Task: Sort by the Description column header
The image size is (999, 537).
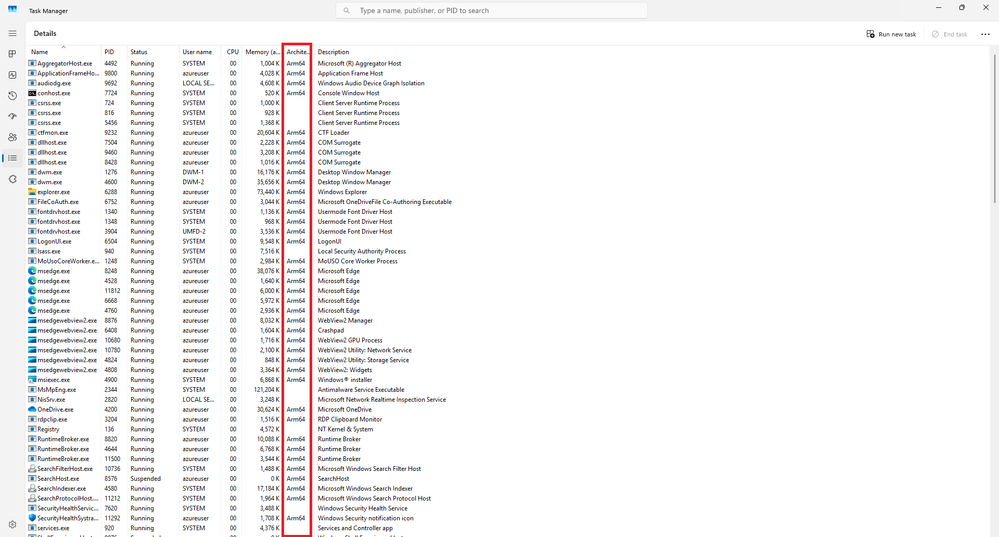Action: (333, 52)
